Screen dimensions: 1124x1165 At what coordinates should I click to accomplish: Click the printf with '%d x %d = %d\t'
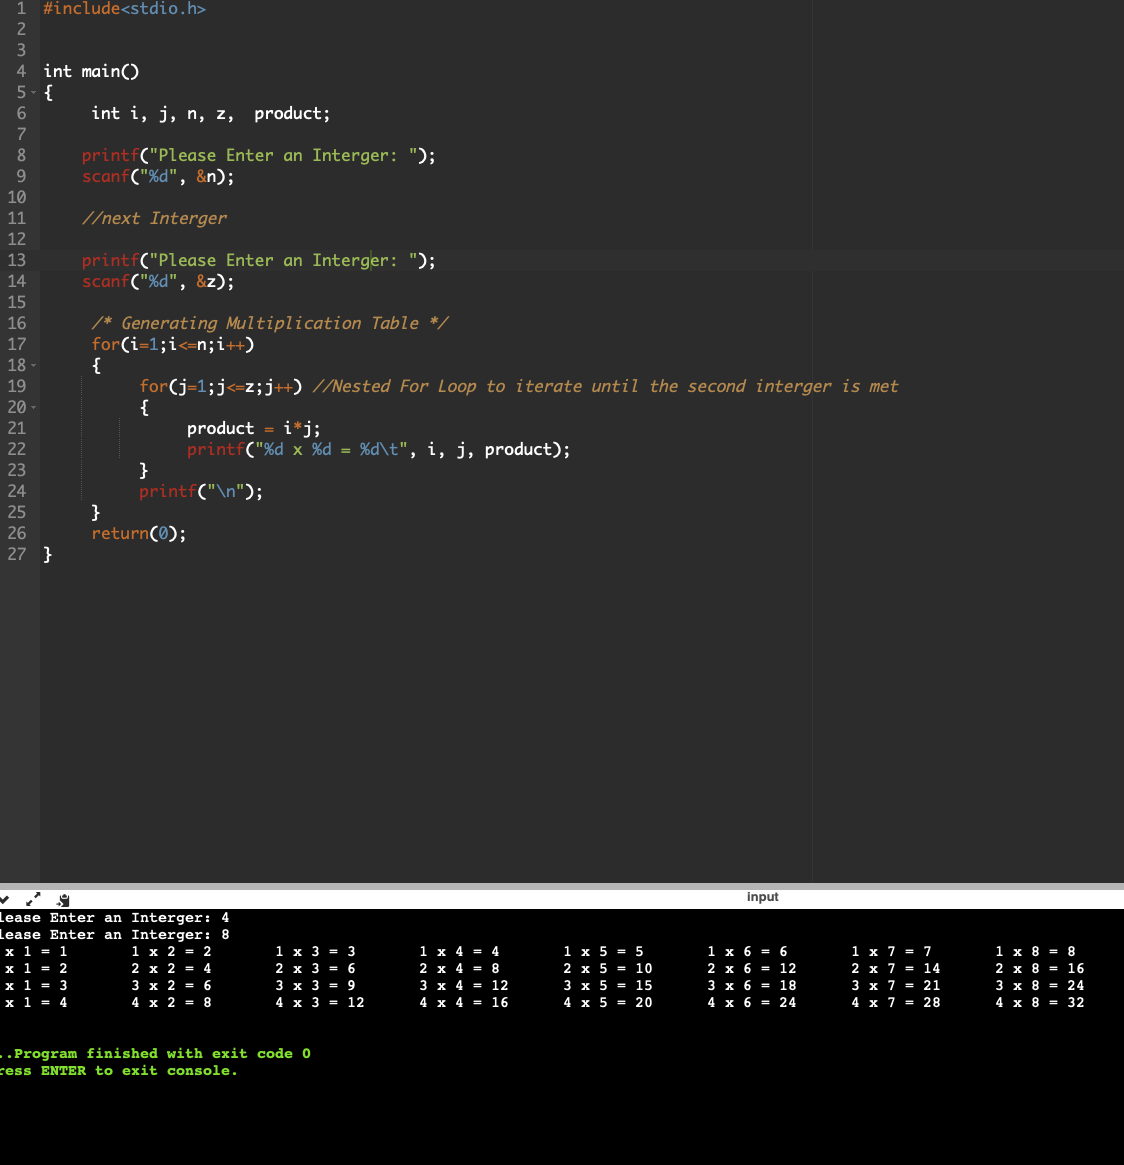(x=378, y=450)
